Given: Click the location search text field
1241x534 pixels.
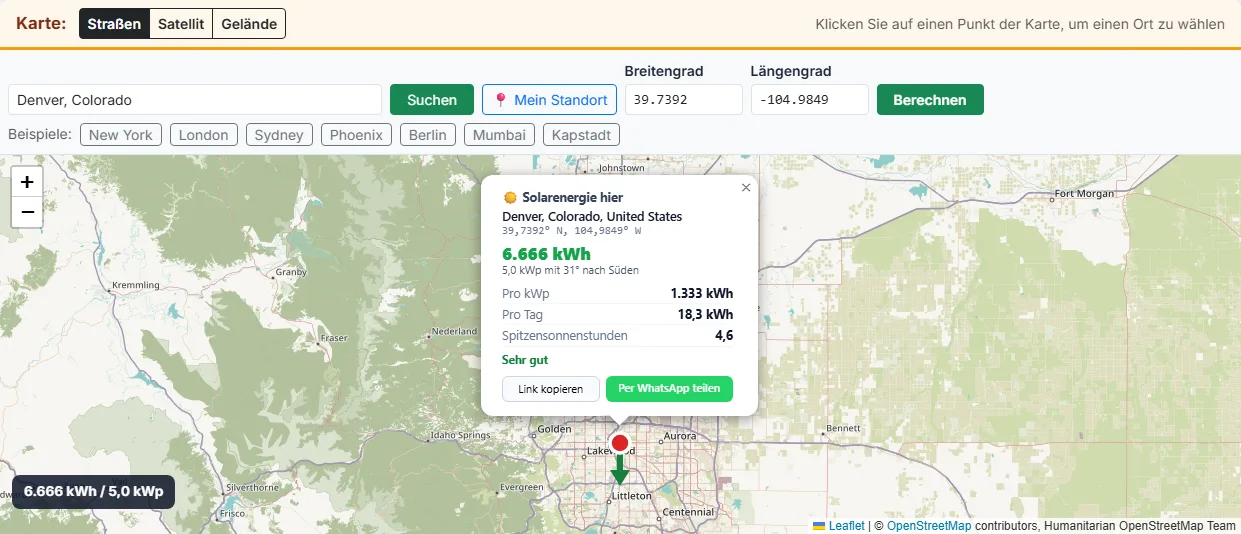Looking at the screenshot, I should point(195,100).
